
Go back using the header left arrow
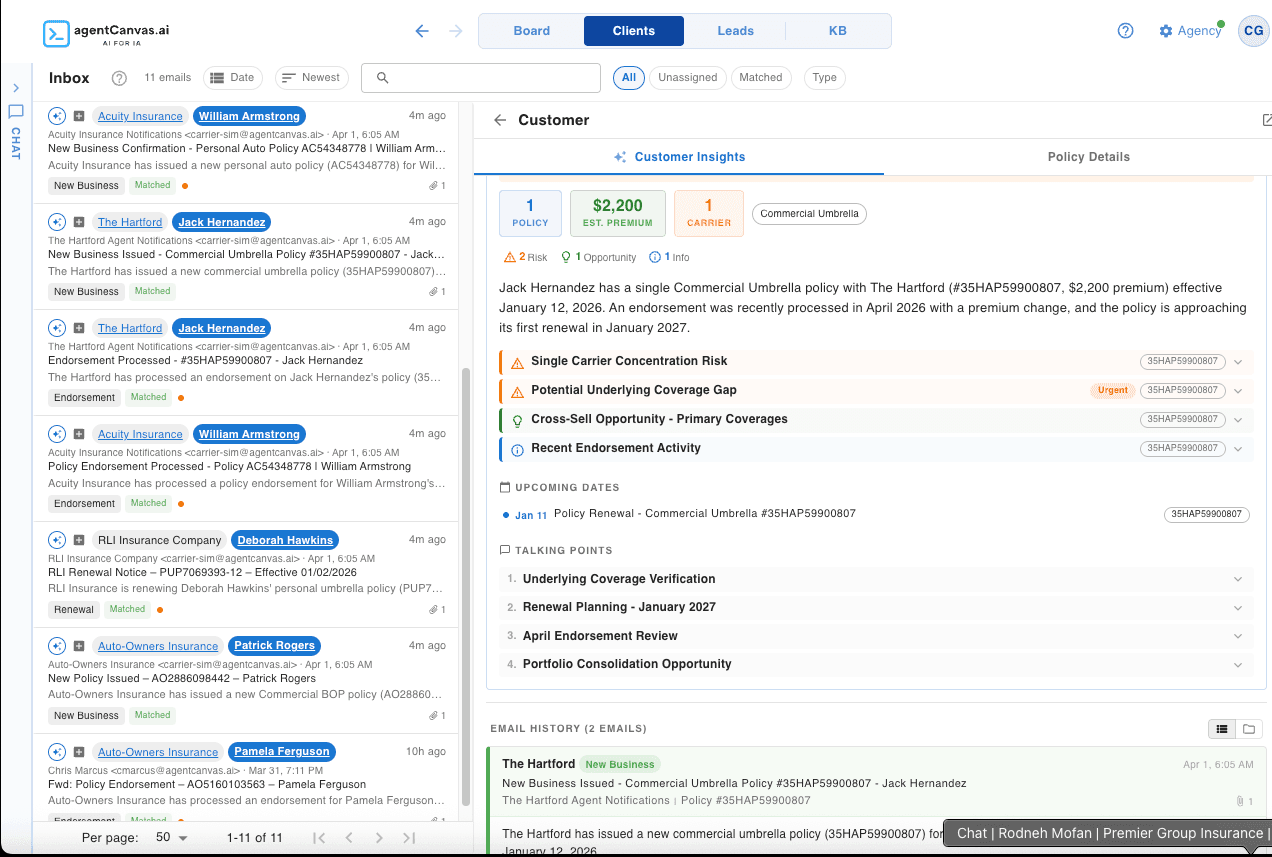coord(422,31)
